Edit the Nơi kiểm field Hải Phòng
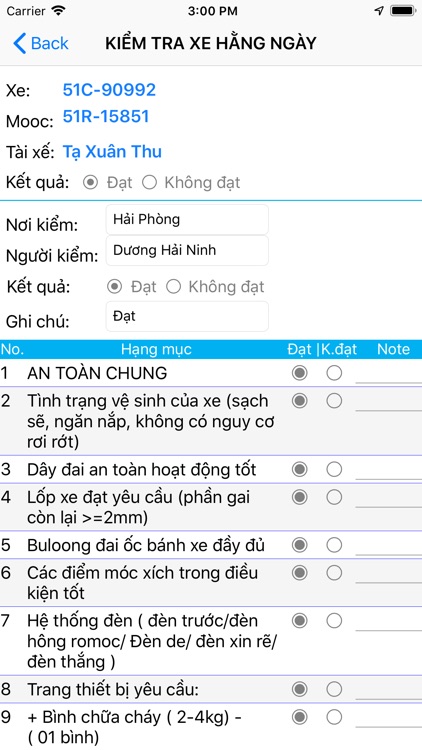The image size is (422, 750). coord(187,220)
